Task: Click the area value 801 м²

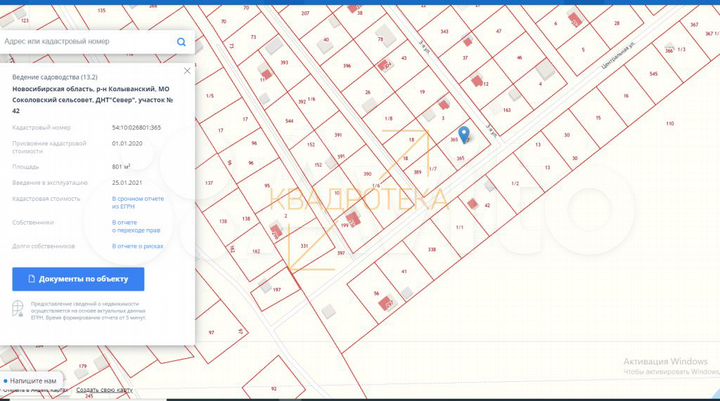Action: [x=121, y=167]
